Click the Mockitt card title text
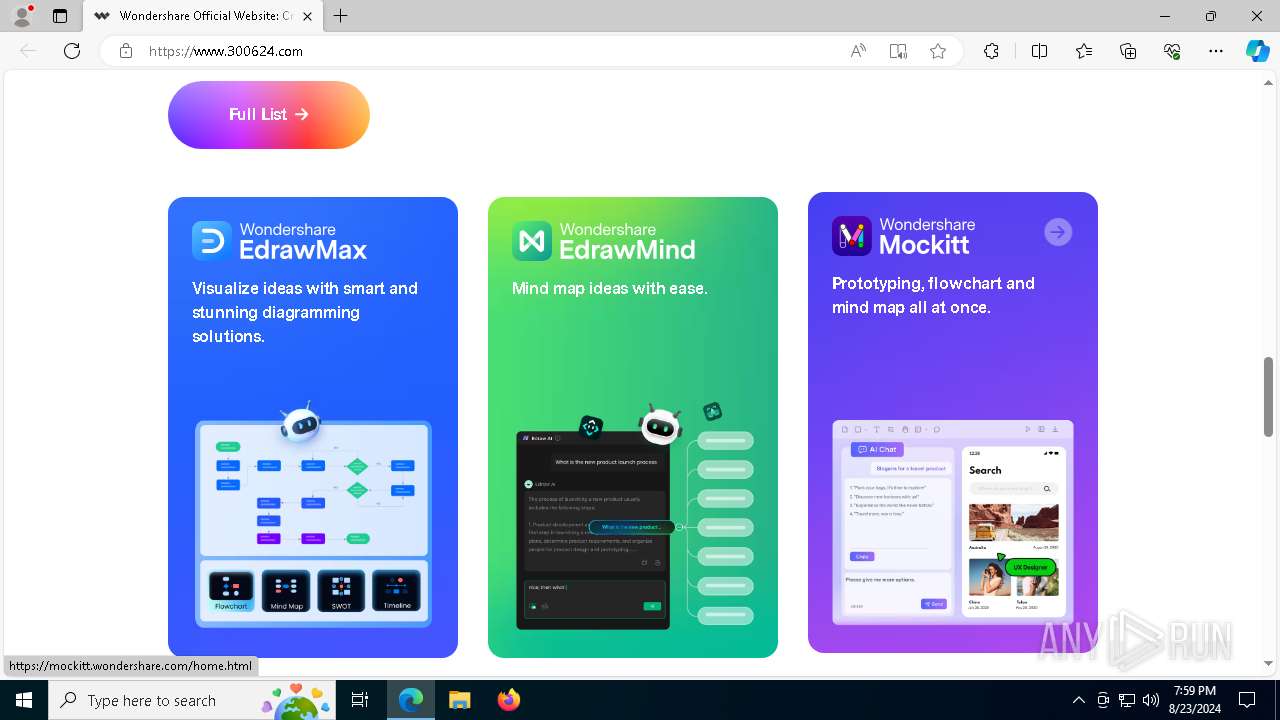Screen dimensions: 1280x720 pos(927,236)
